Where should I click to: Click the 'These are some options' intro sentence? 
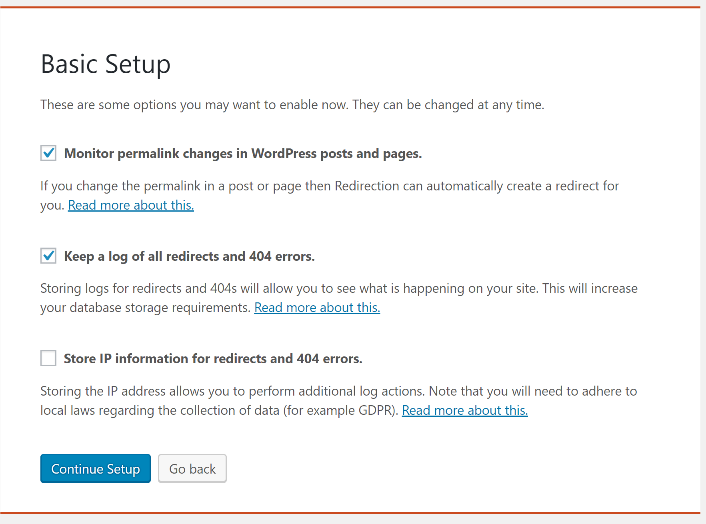[292, 105]
